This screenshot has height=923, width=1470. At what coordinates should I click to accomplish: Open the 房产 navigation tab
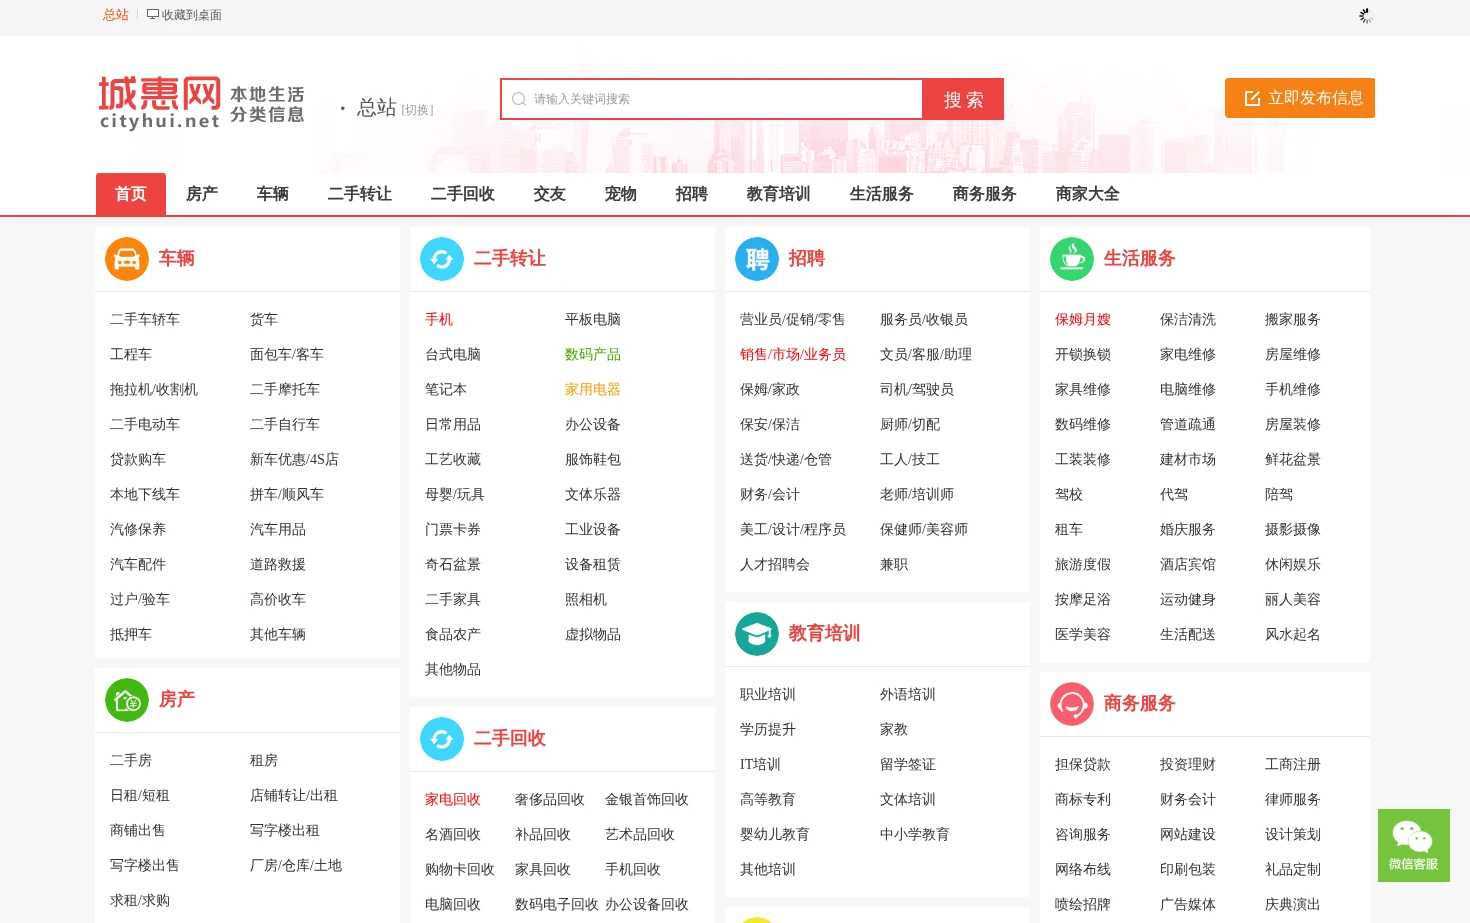tap(202, 194)
